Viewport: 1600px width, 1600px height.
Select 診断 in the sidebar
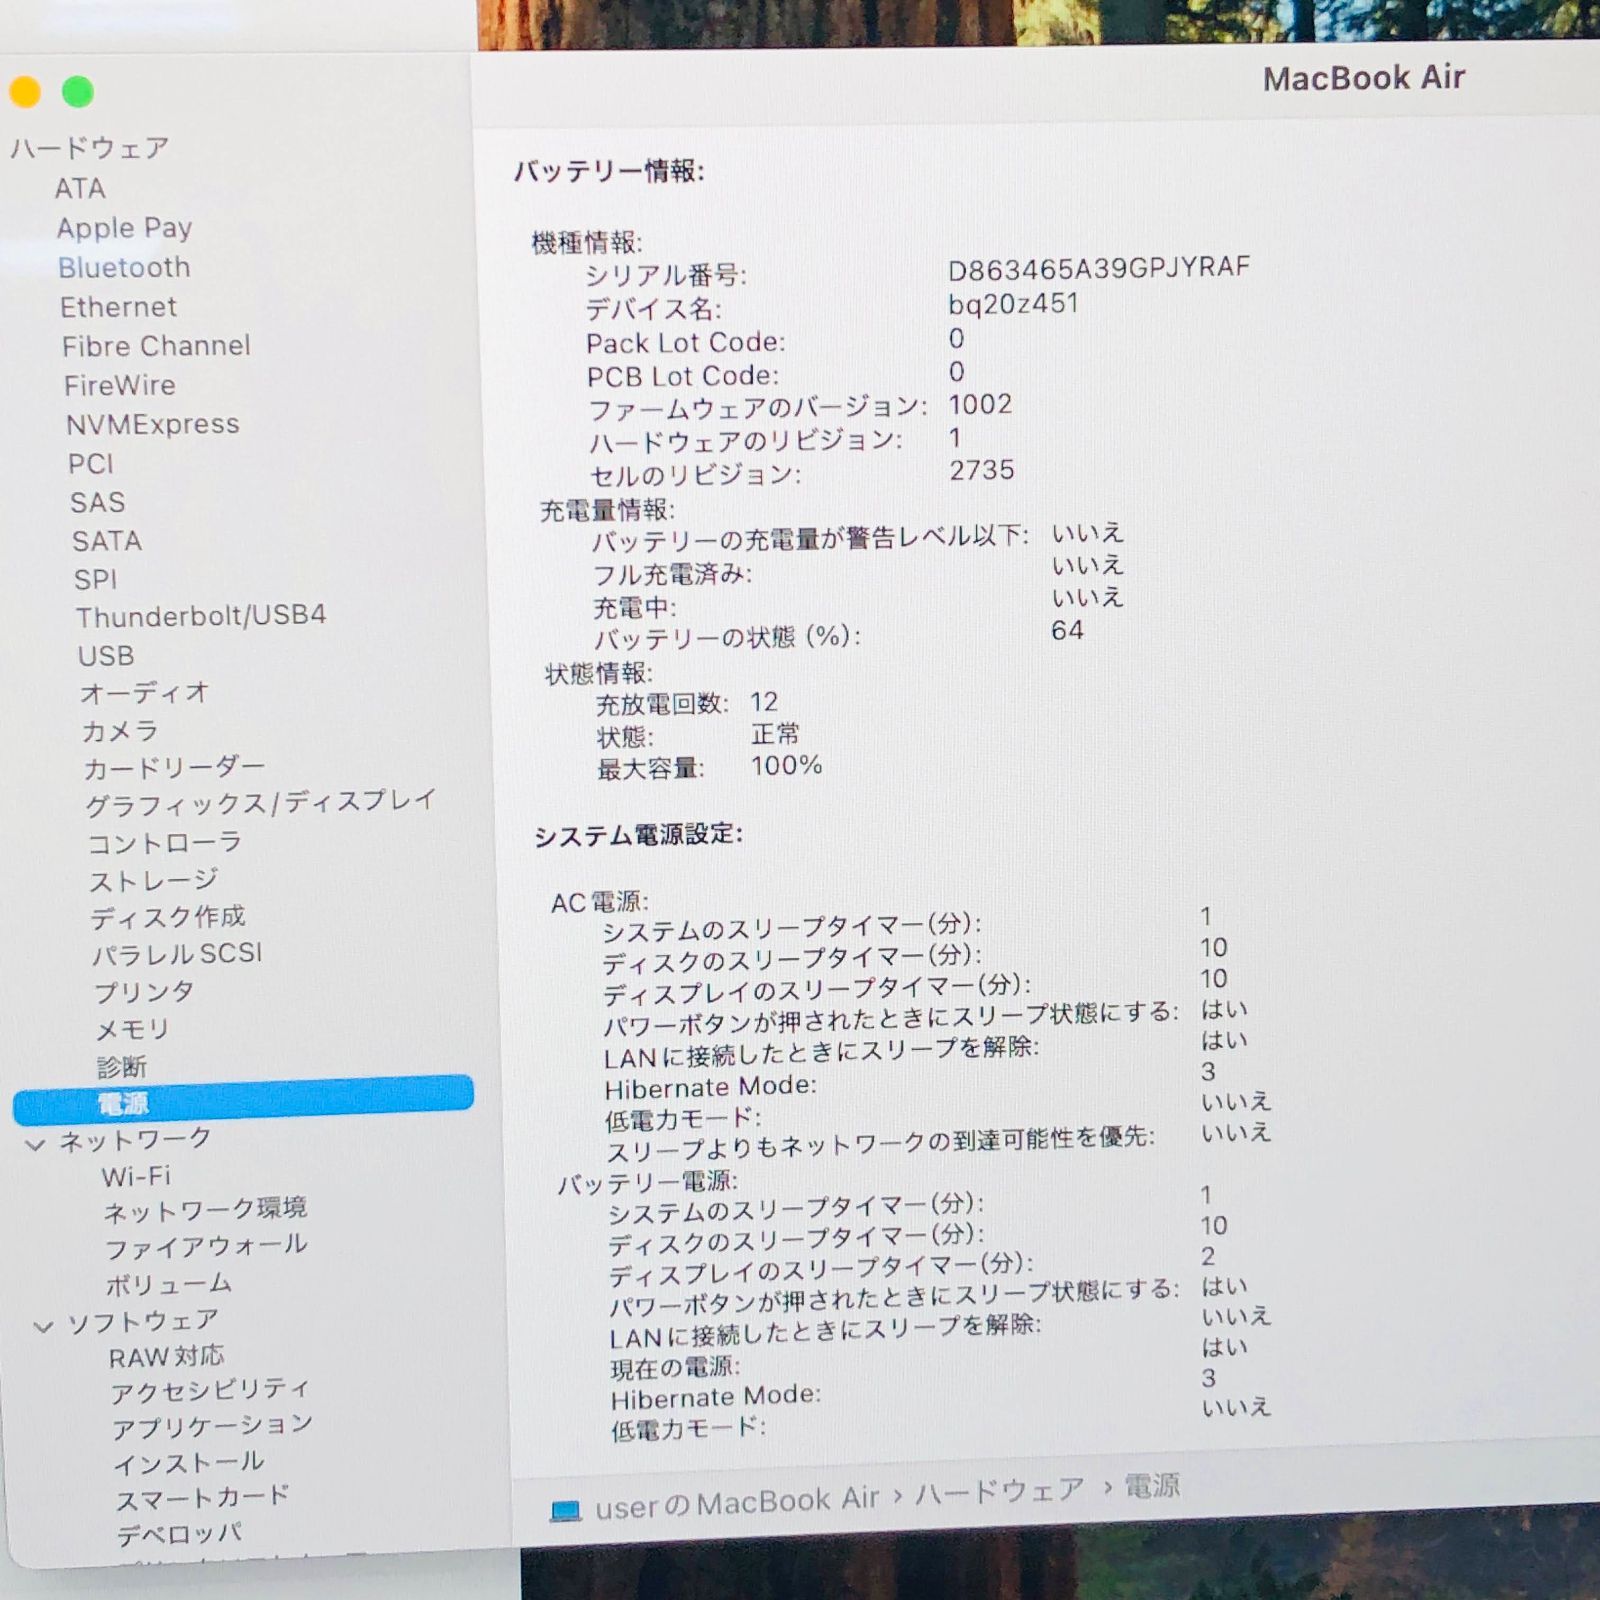(121, 1066)
